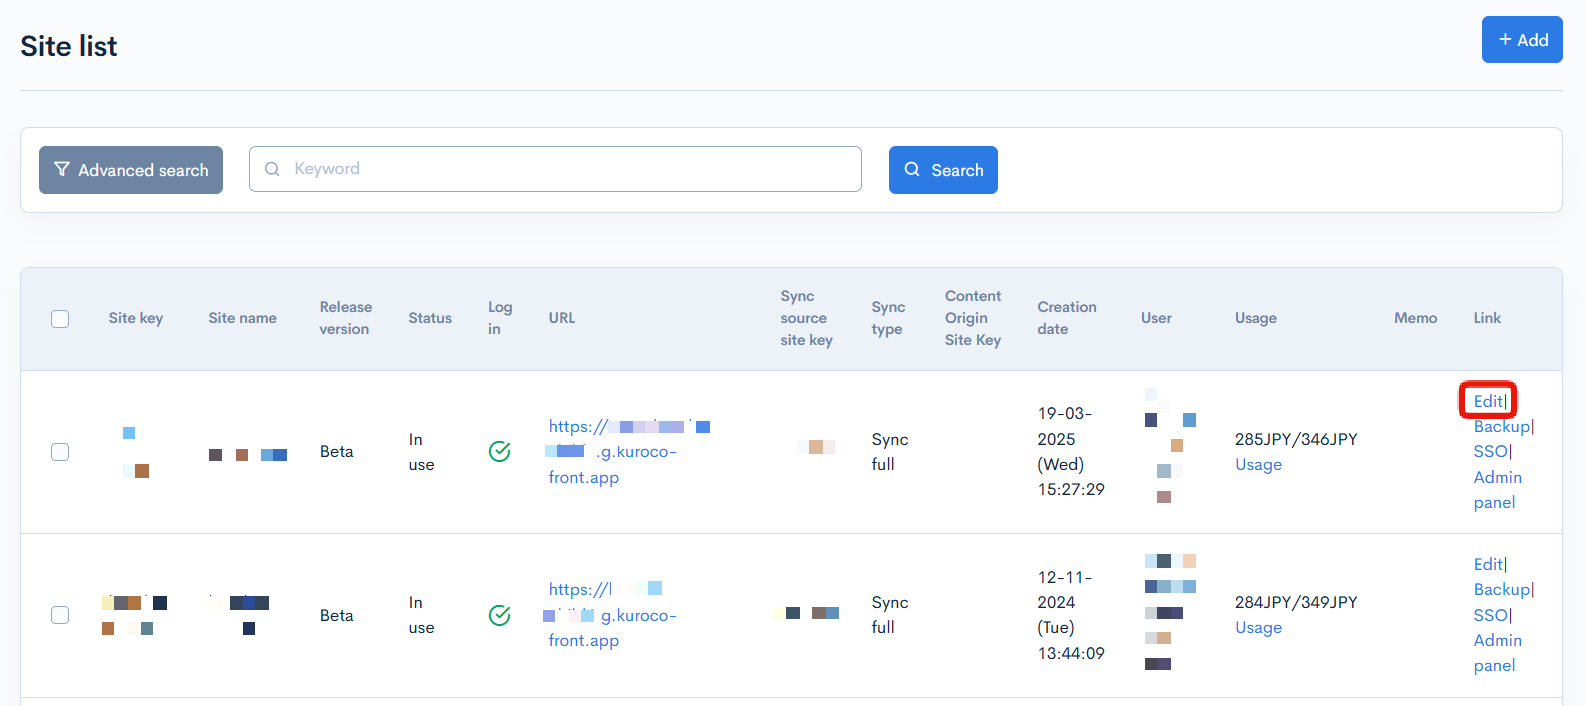The height and width of the screenshot is (706, 1585).
Task: Click the magnifier icon inside the Keyword field
Action: (272, 169)
